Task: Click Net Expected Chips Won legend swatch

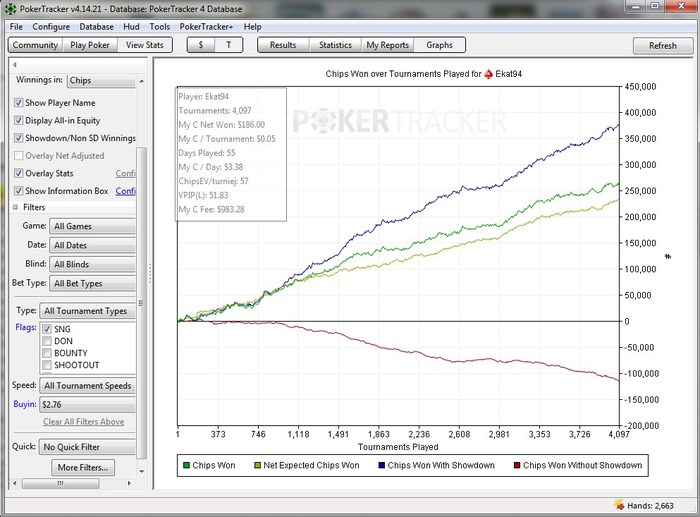Action: tap(257, 465)
